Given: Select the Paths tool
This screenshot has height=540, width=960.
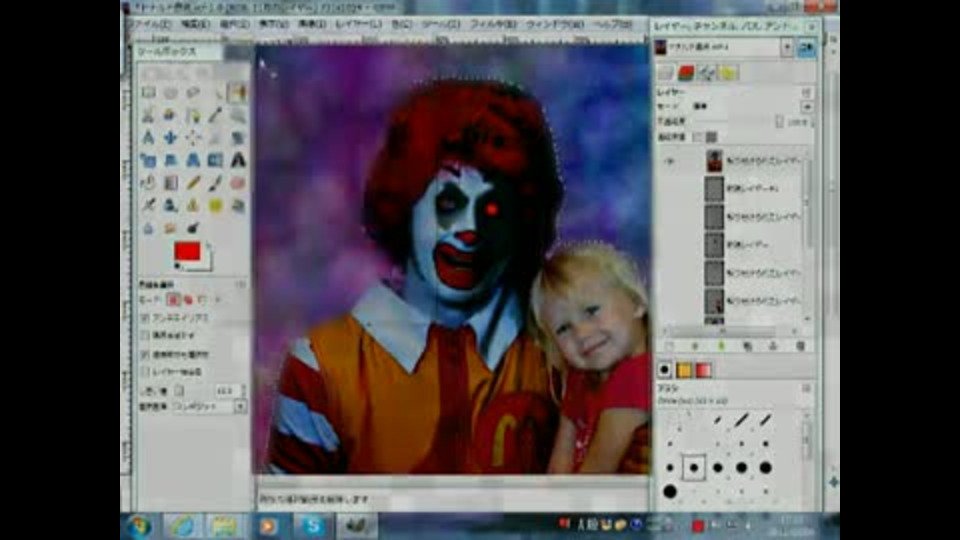Looking at the screenshot, I should pos(193,115).
